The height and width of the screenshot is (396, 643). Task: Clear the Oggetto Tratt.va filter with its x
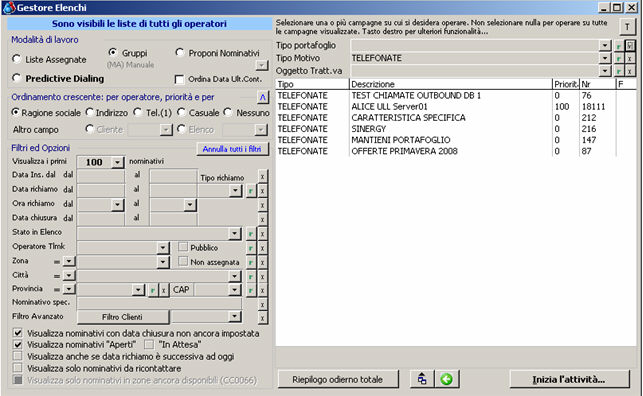pos(629,71)
